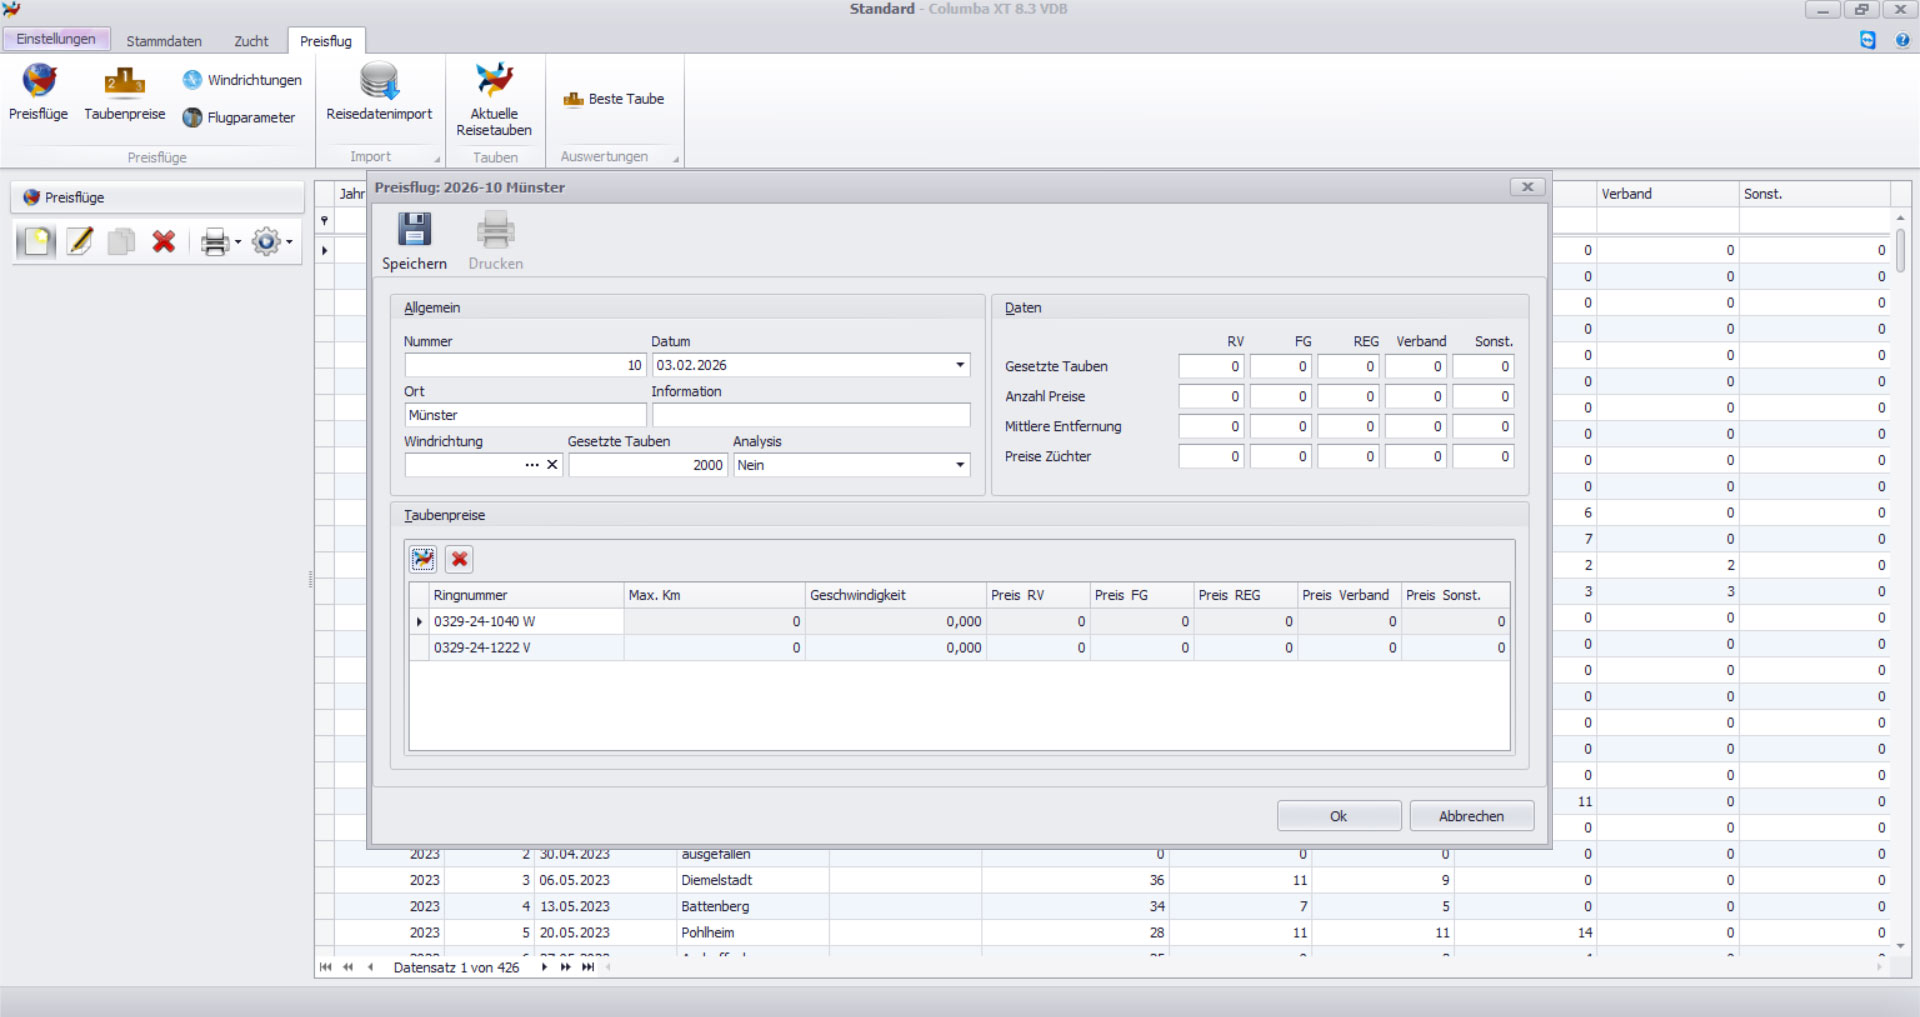Screen dimensions: 1920x1017
Task: Open the print options dropdown arrow
Action: coord(238,242)
